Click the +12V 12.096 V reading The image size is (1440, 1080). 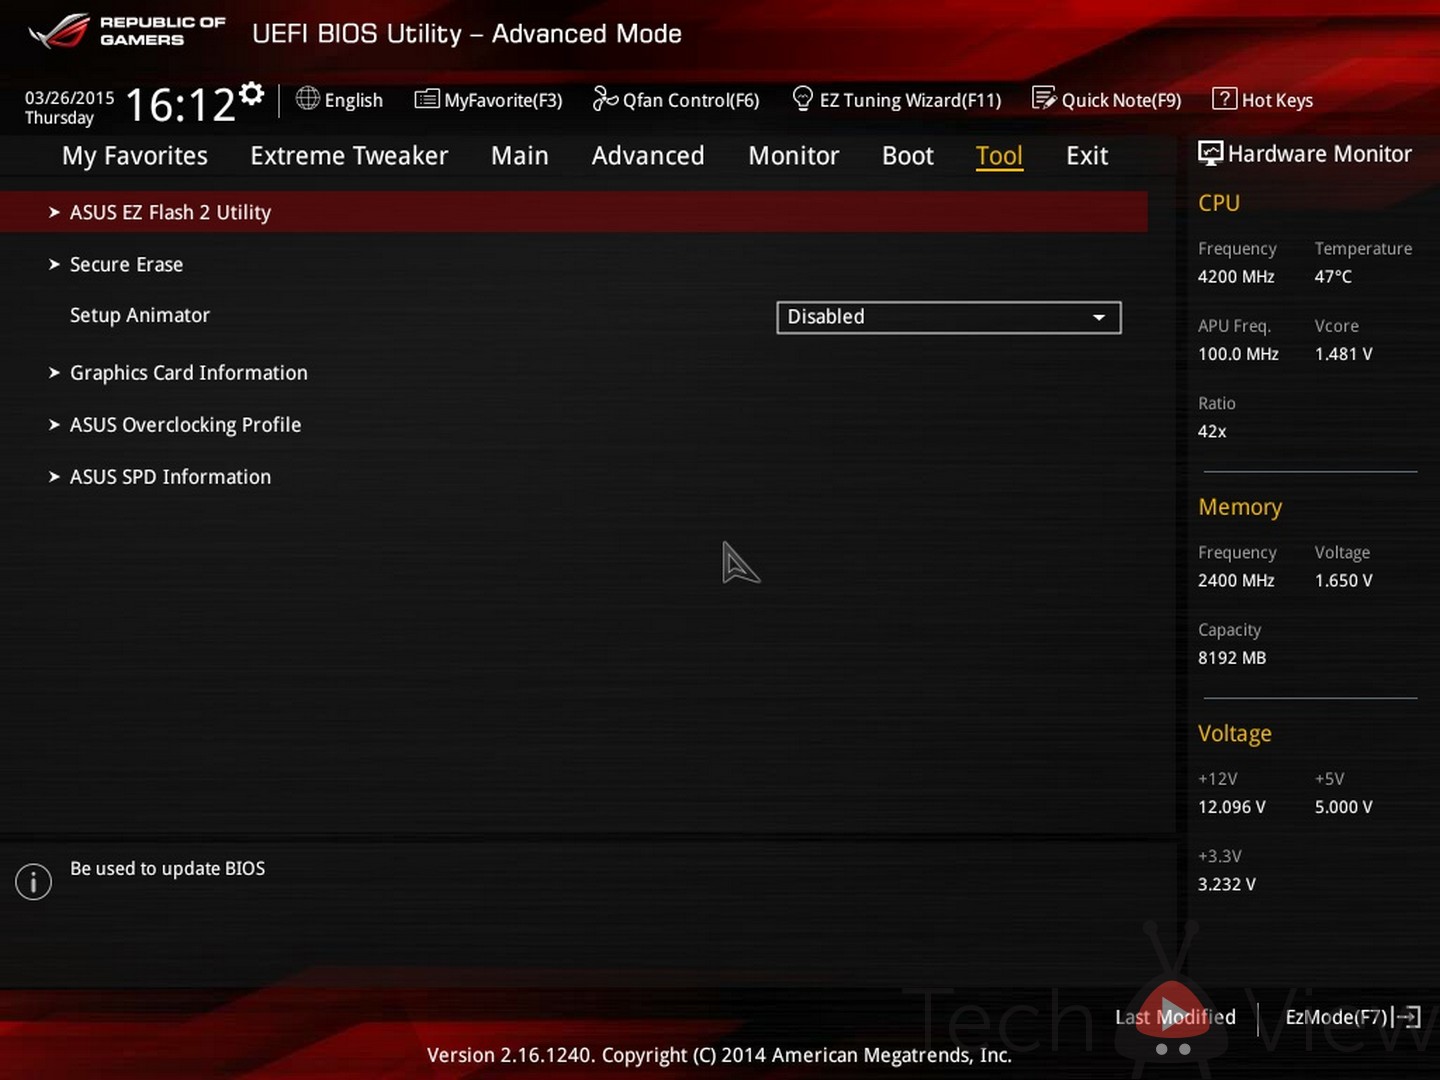point(1232,807)
